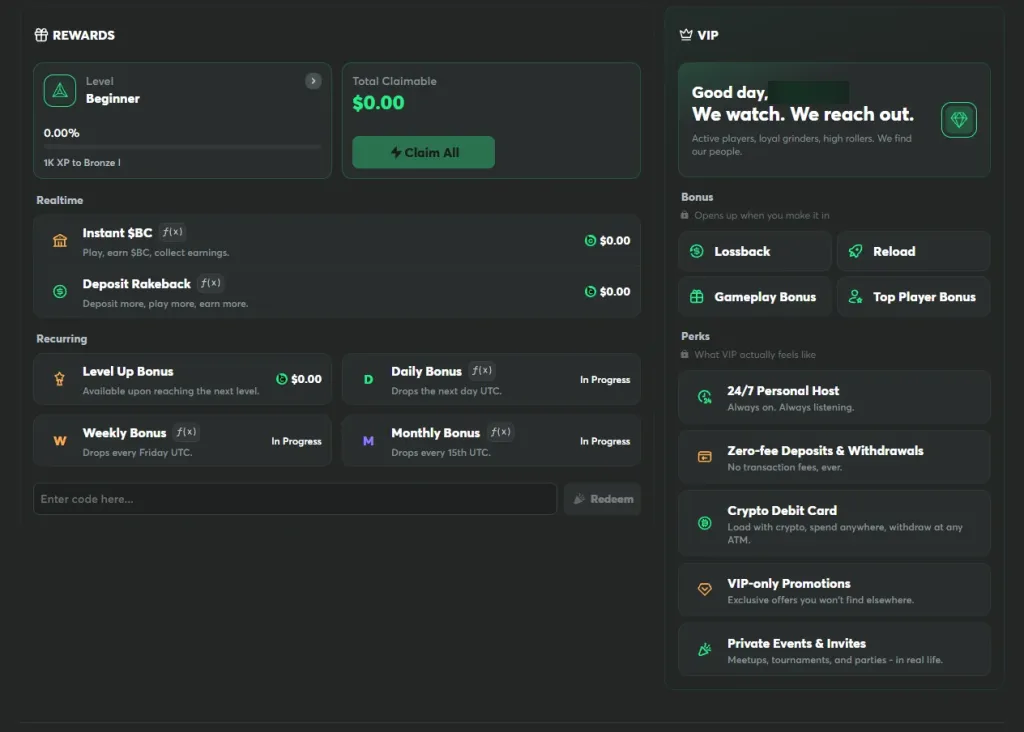Click the Total Claimable $0.00 value
This screenshot has height=732, width=1024.
pos(378,103)
